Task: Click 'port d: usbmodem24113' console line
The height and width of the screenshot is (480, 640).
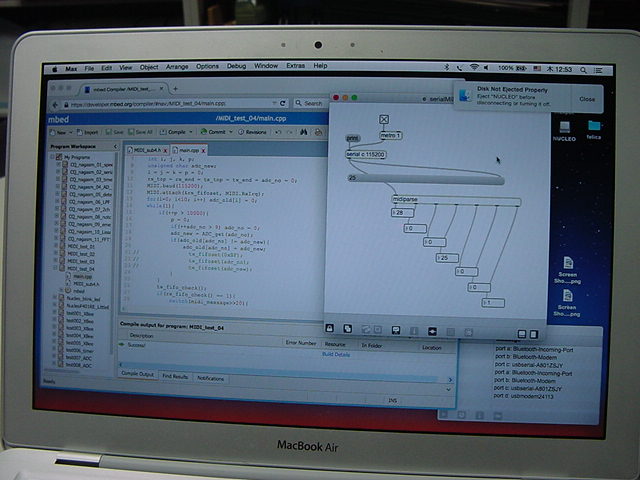Action: pyautogui.click(x=524, y=396)
